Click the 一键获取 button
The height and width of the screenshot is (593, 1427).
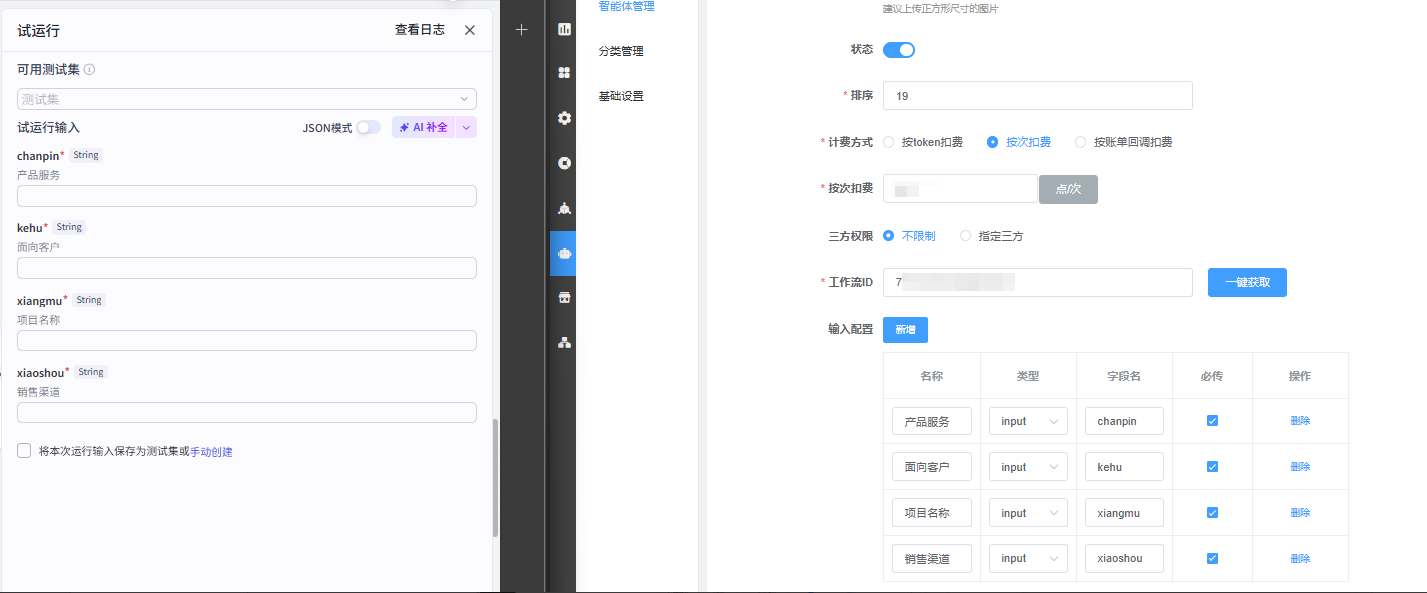pos(1246,282)
